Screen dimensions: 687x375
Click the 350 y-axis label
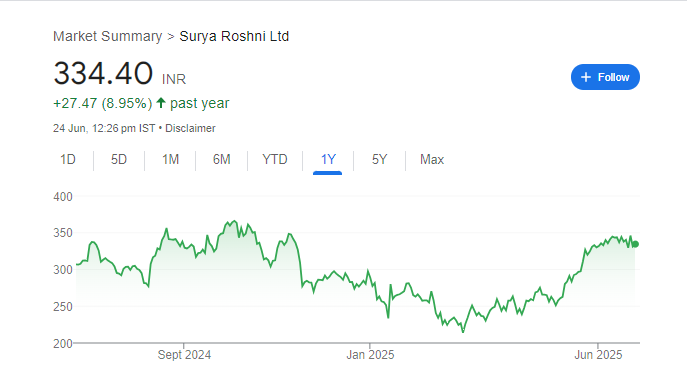point(63,233)
